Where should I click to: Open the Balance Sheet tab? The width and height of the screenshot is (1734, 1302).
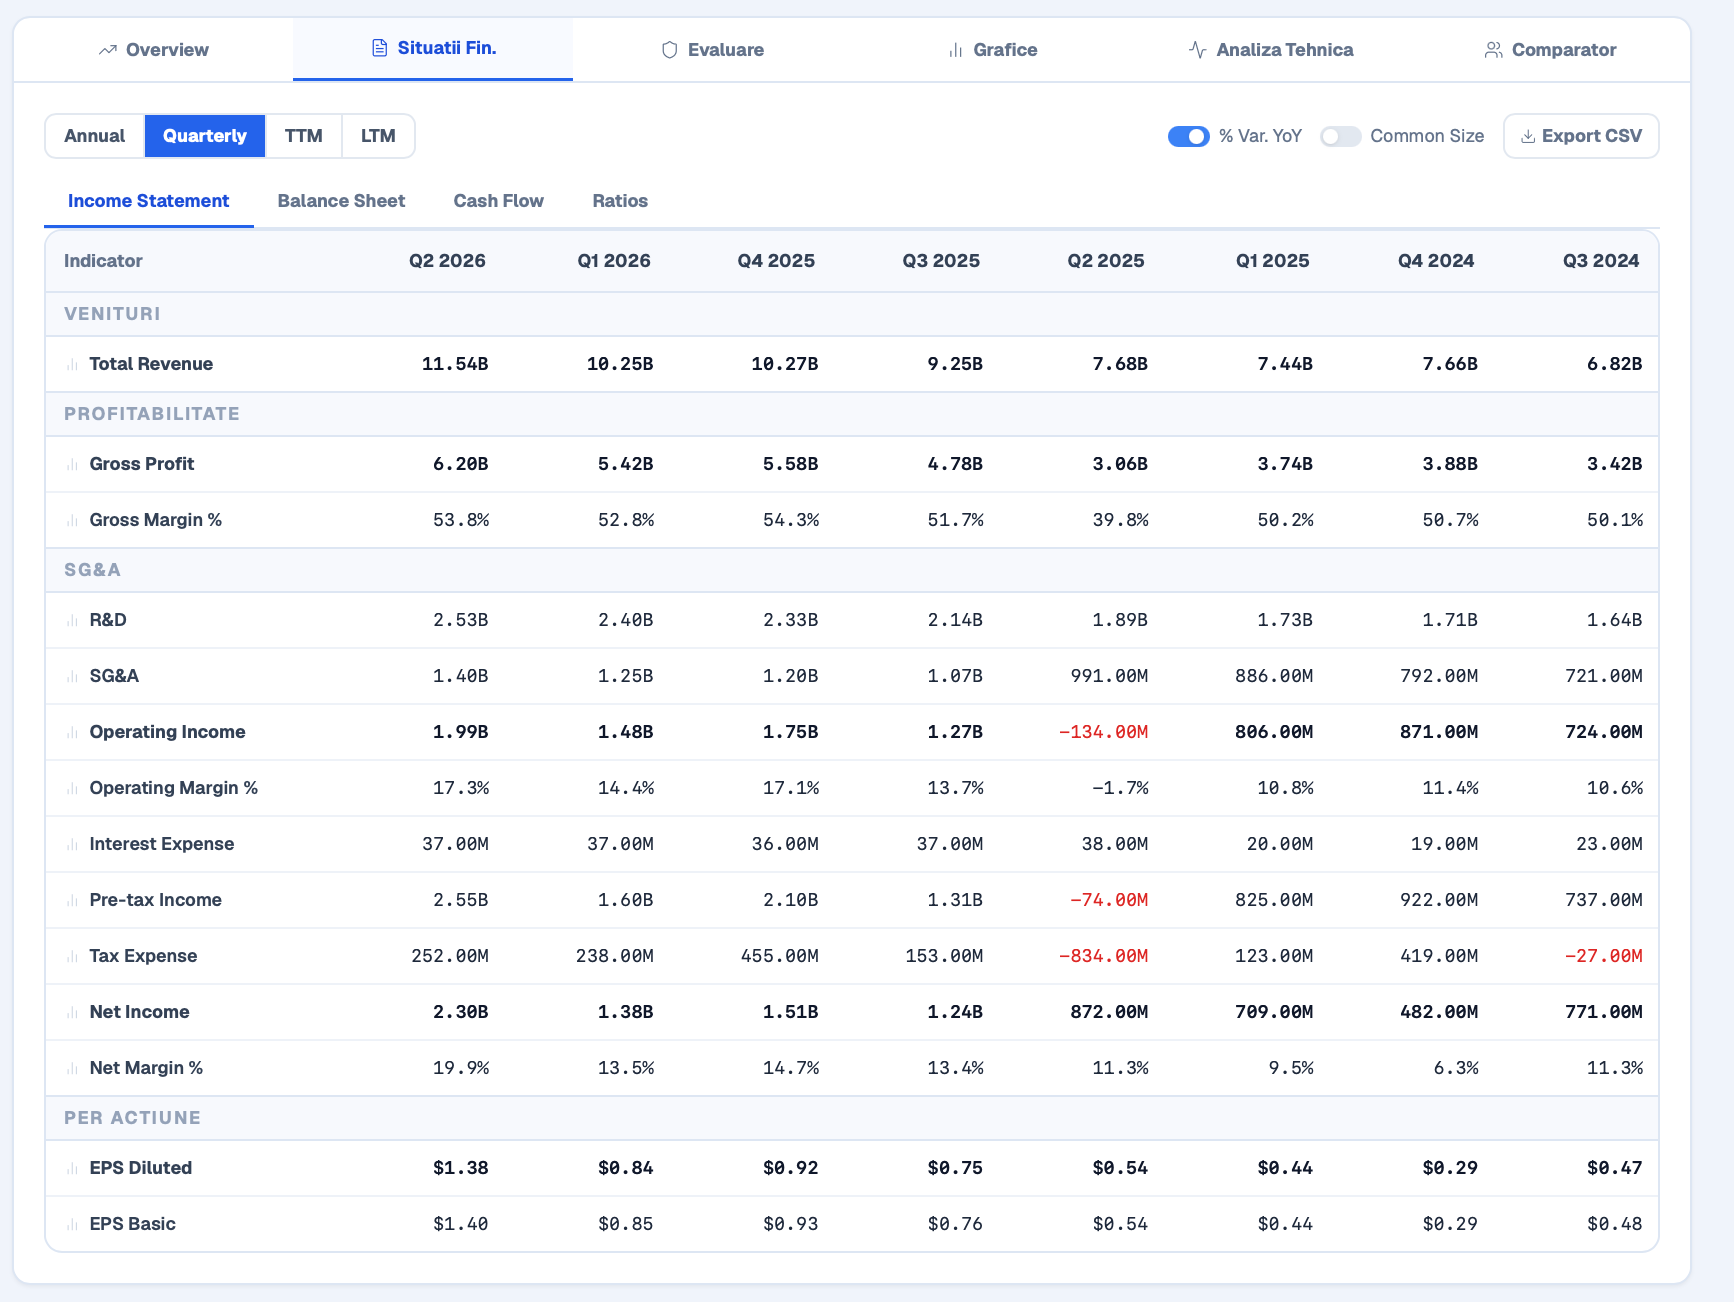(x=341, y=201)
